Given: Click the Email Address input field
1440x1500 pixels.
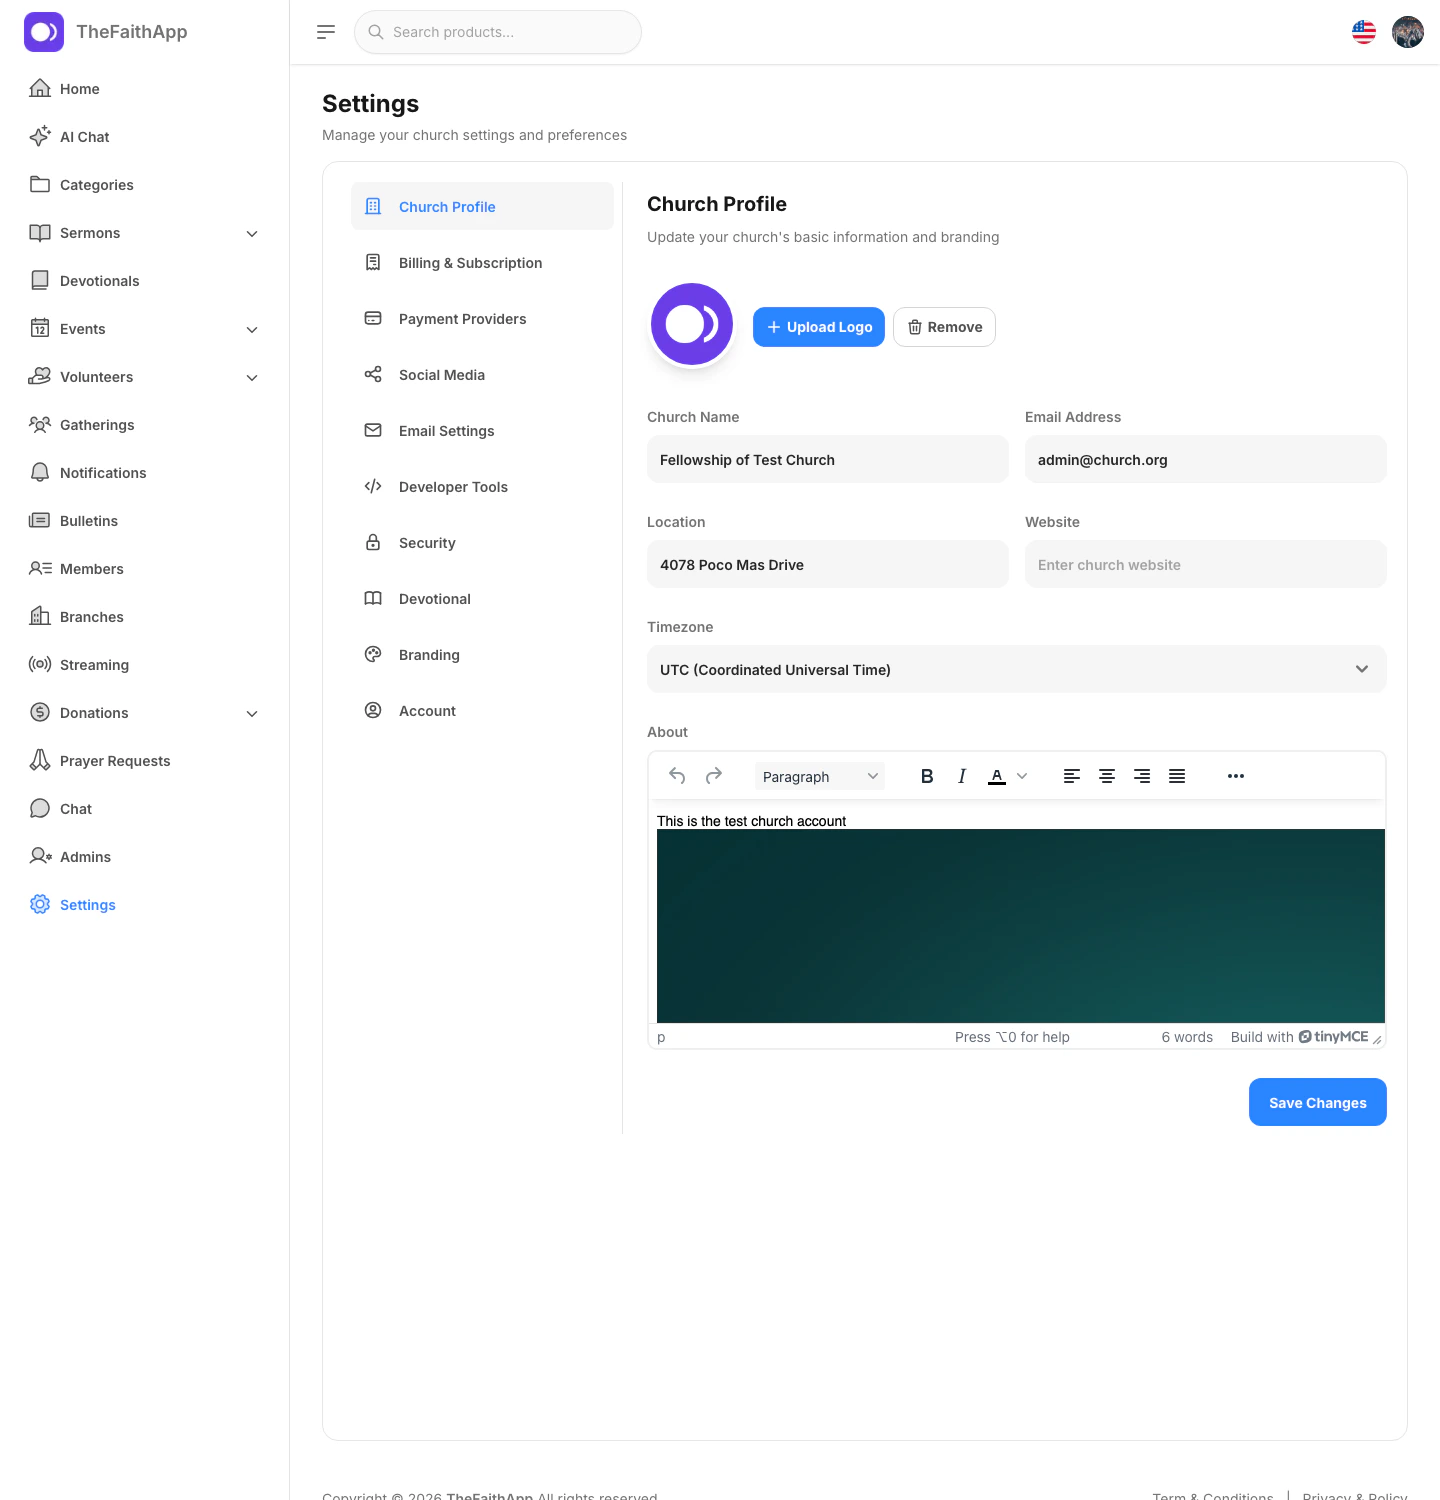Looking at the screenshot, I should [1206, 459].
